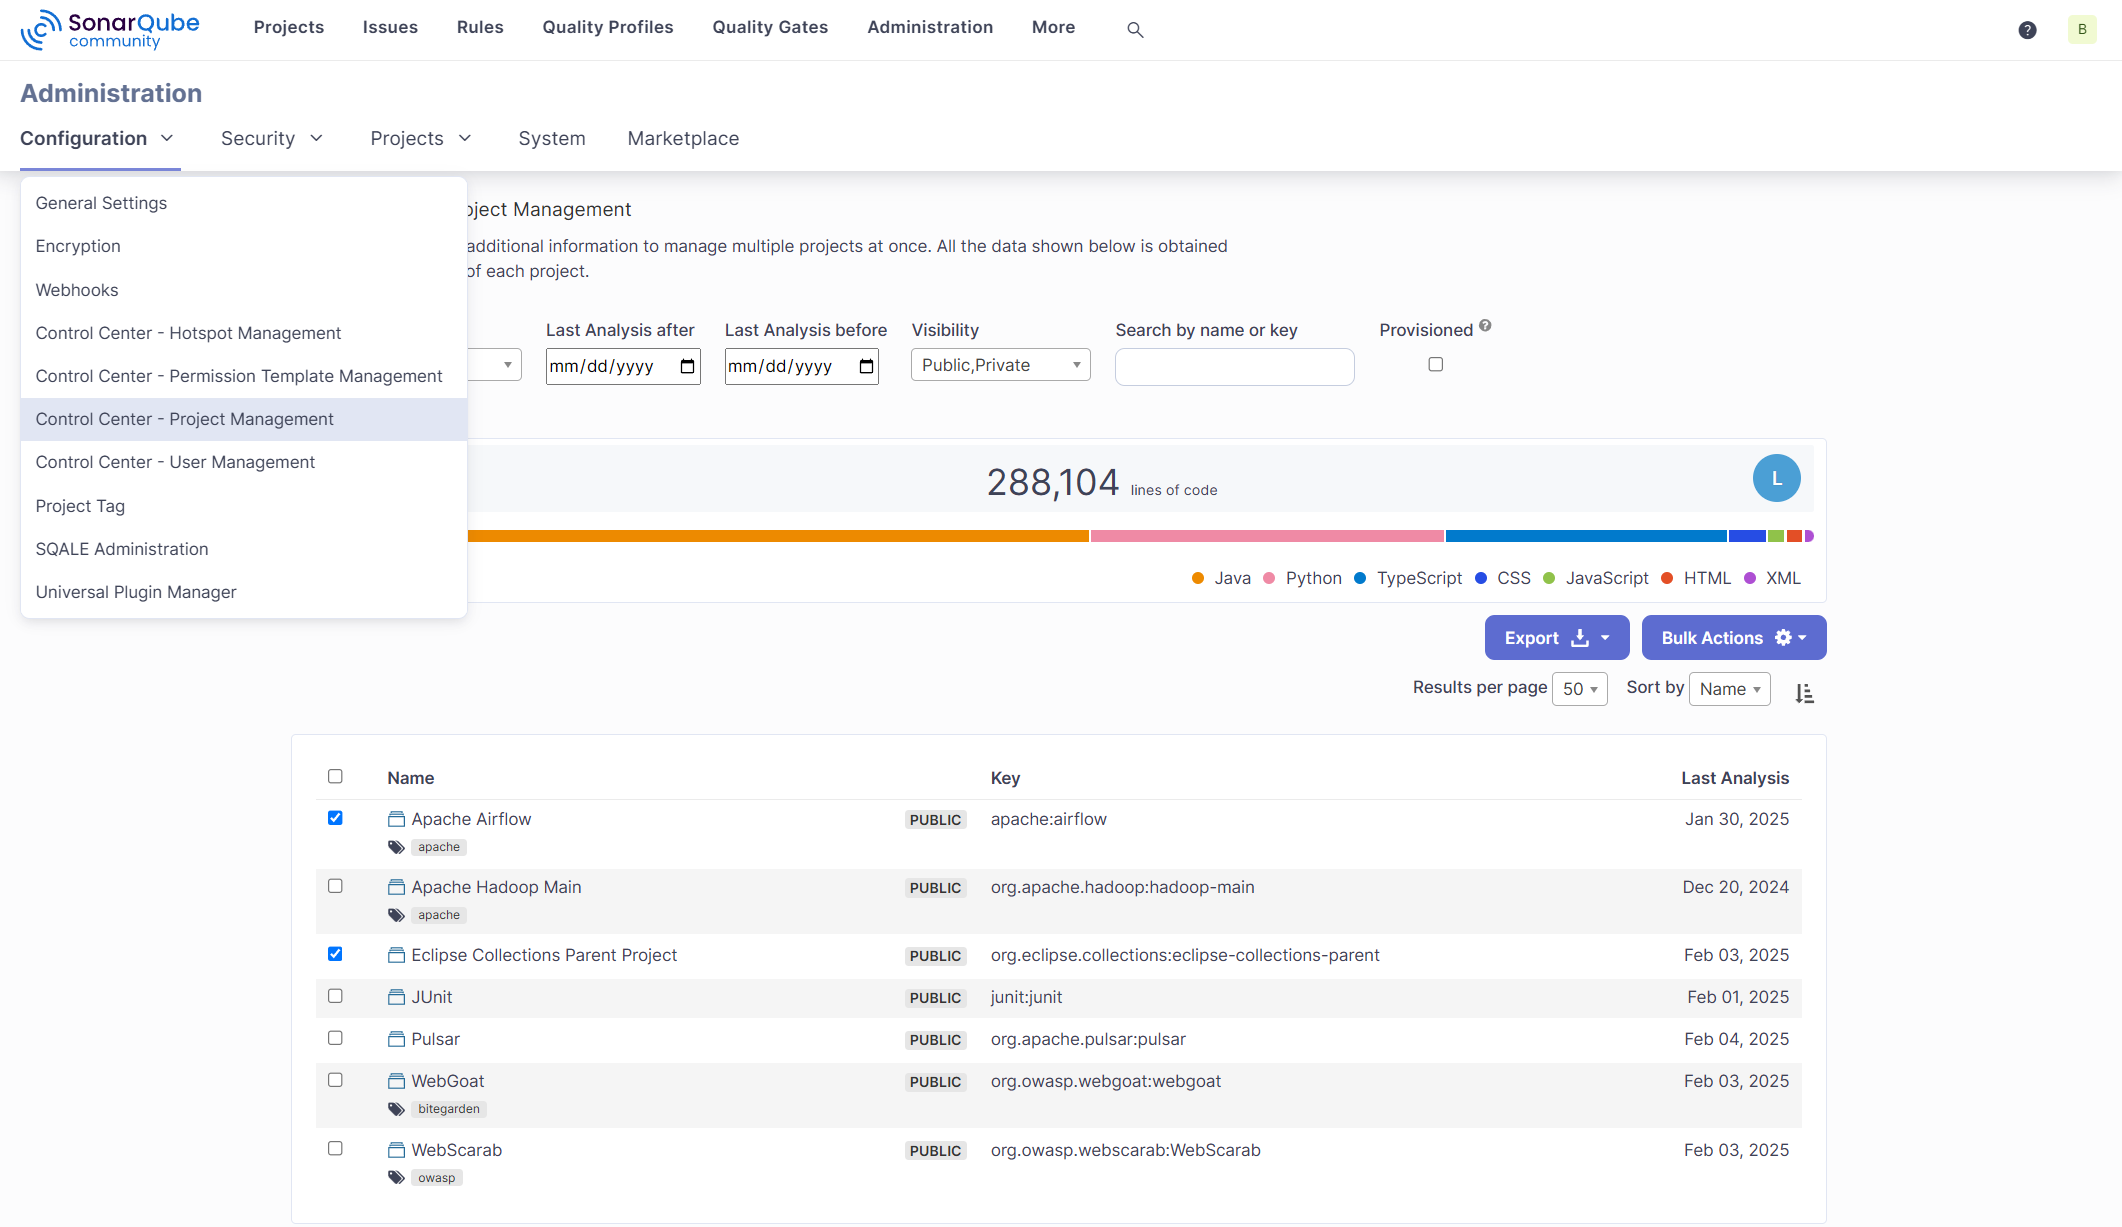
Task: Click the Search by name or key input field
Action: [1234, 365]
